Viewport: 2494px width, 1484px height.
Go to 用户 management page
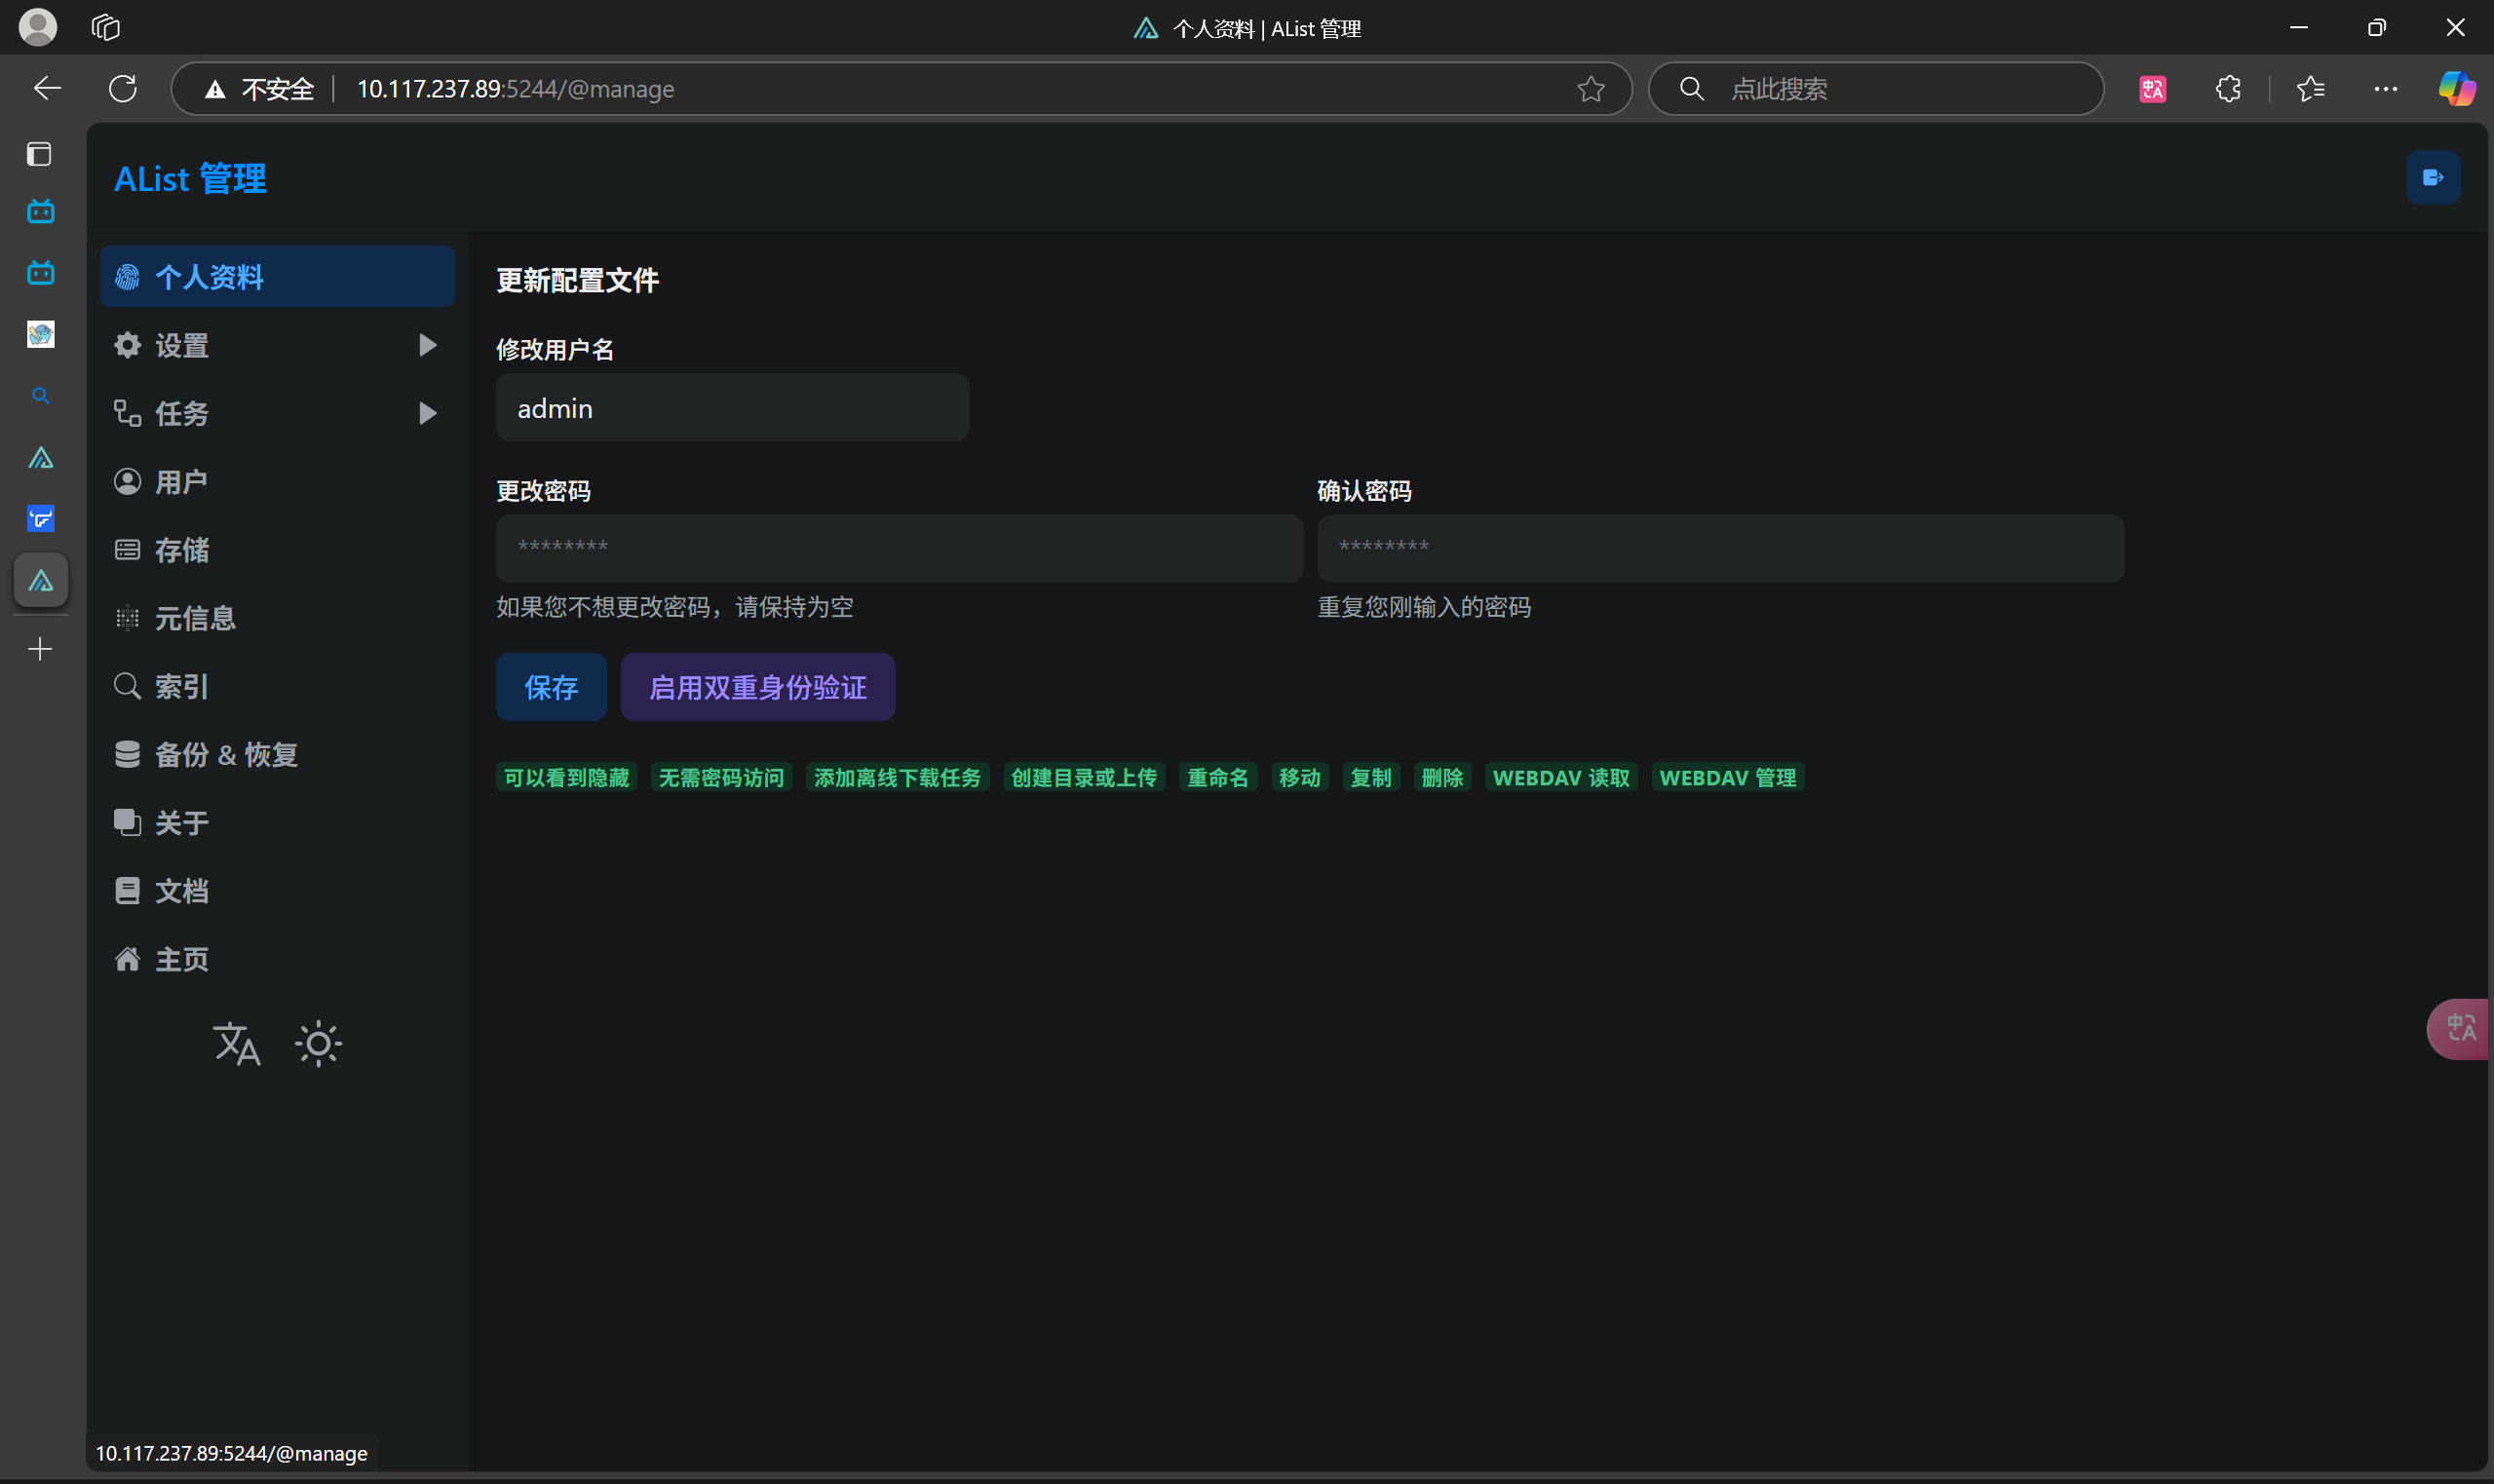click(278, 482)
